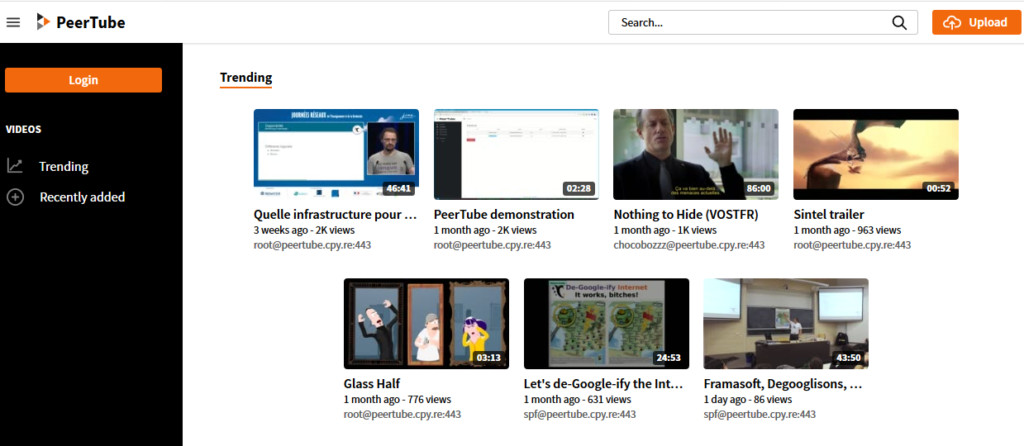1024x446 pixels.
Task: Open Recently added in the sidebar
Action: pyautogui.click(x=82, y=197)
